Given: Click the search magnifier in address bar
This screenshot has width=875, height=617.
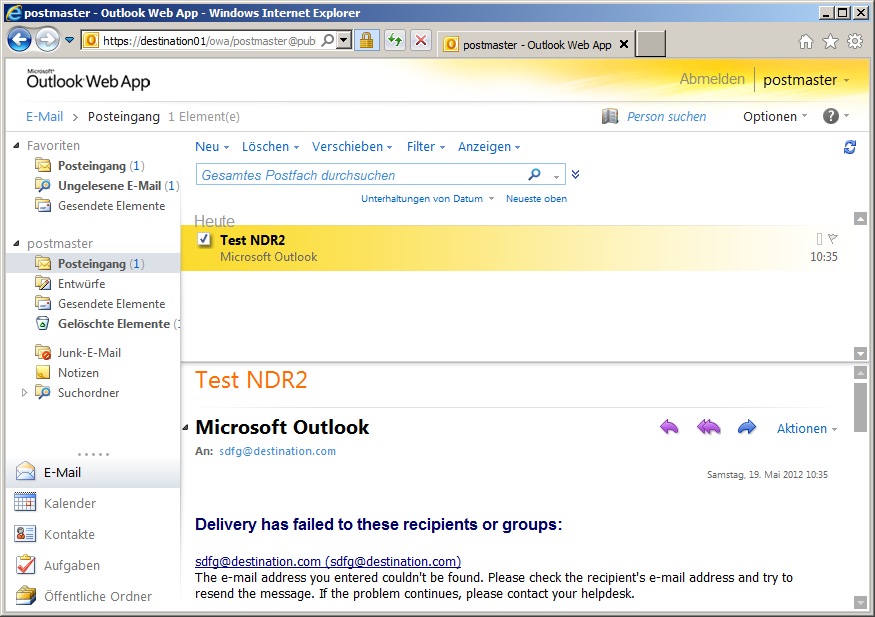Looking at the screenshot, I should [328, 40].
